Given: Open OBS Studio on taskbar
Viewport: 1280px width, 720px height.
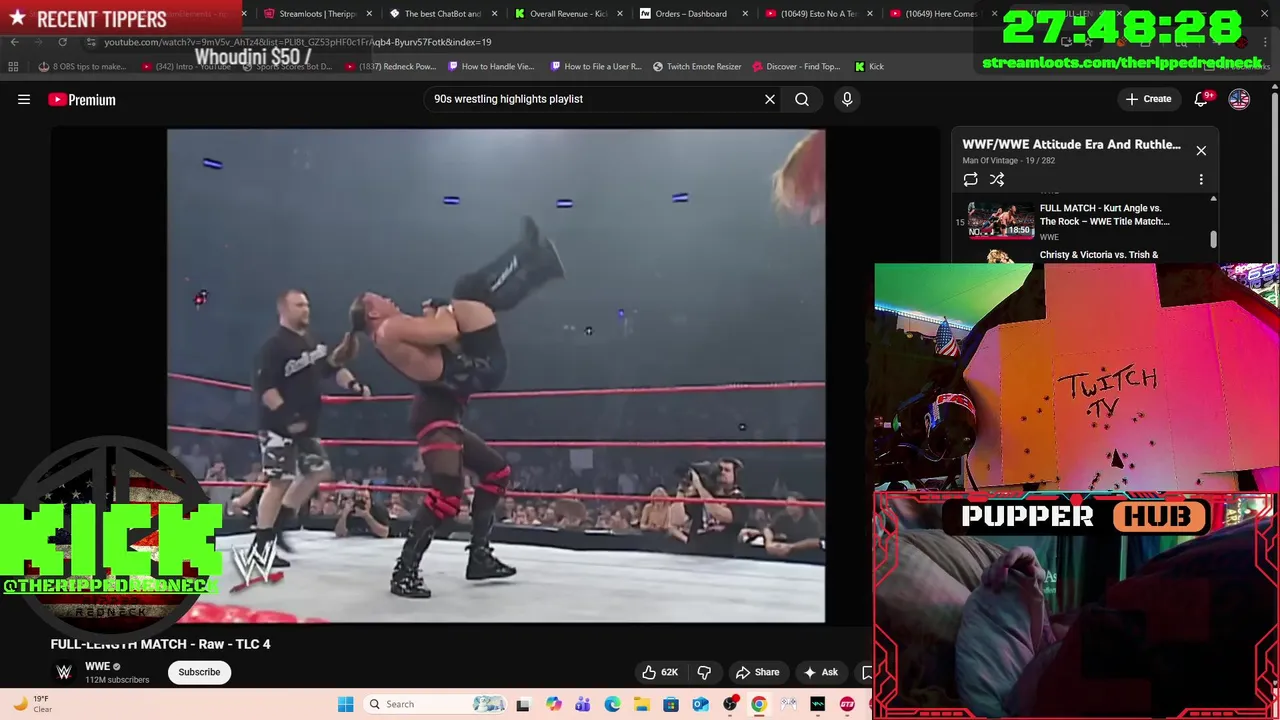Looking at the screenshot, I should click(730, 704).
